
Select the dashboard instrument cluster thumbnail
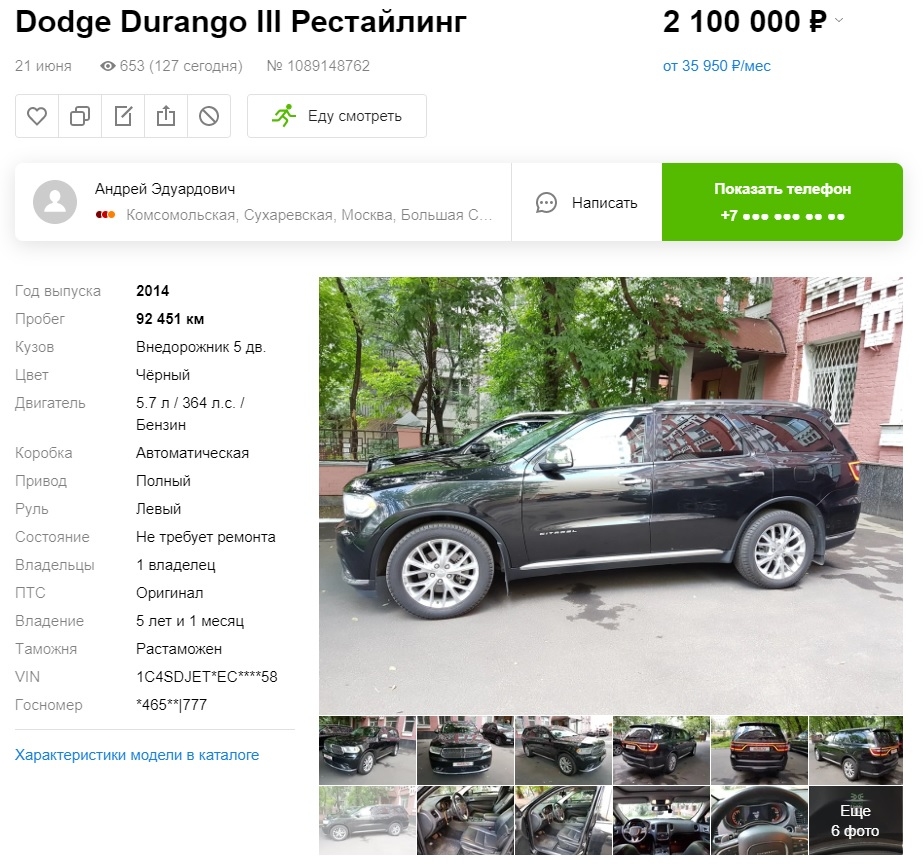point(759,821)
